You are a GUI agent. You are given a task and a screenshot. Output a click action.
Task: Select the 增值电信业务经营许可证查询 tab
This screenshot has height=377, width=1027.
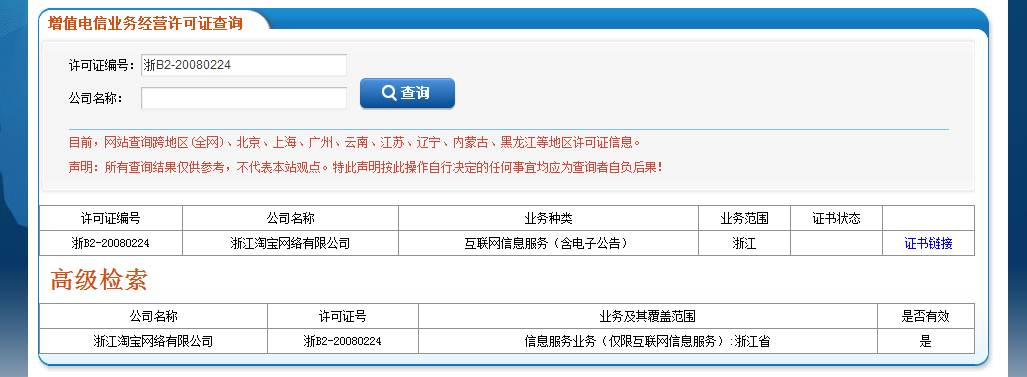click(x=145, y=24)
